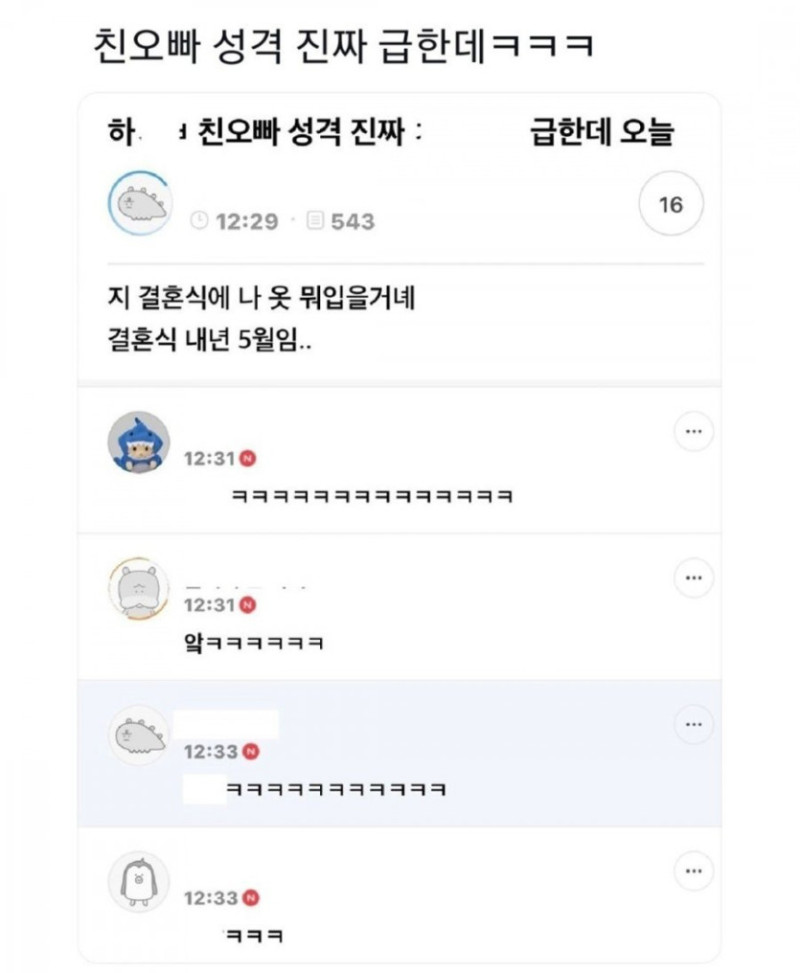Open the hamster avatar commenter profile

[139, 588]
